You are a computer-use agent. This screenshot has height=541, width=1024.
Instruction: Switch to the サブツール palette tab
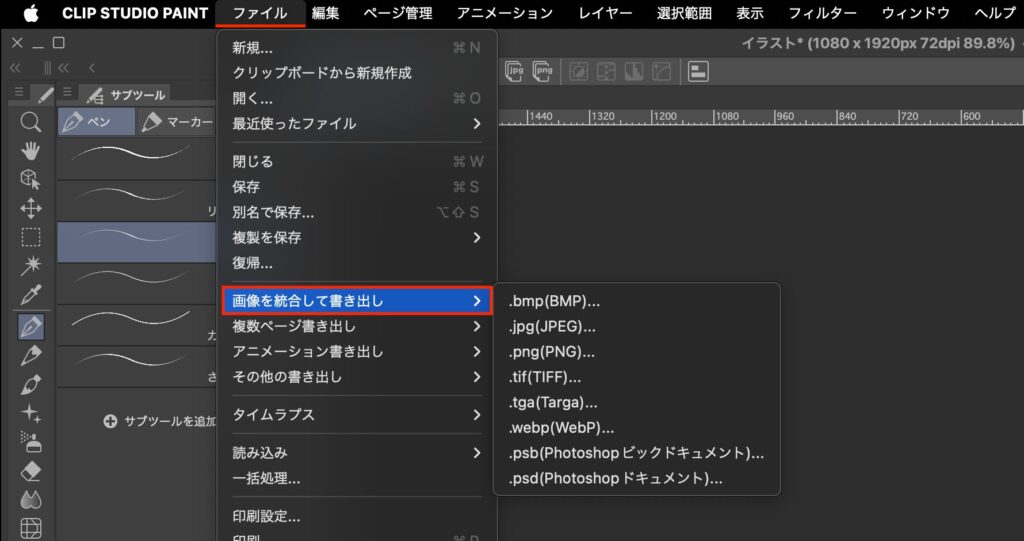[126, 95]
